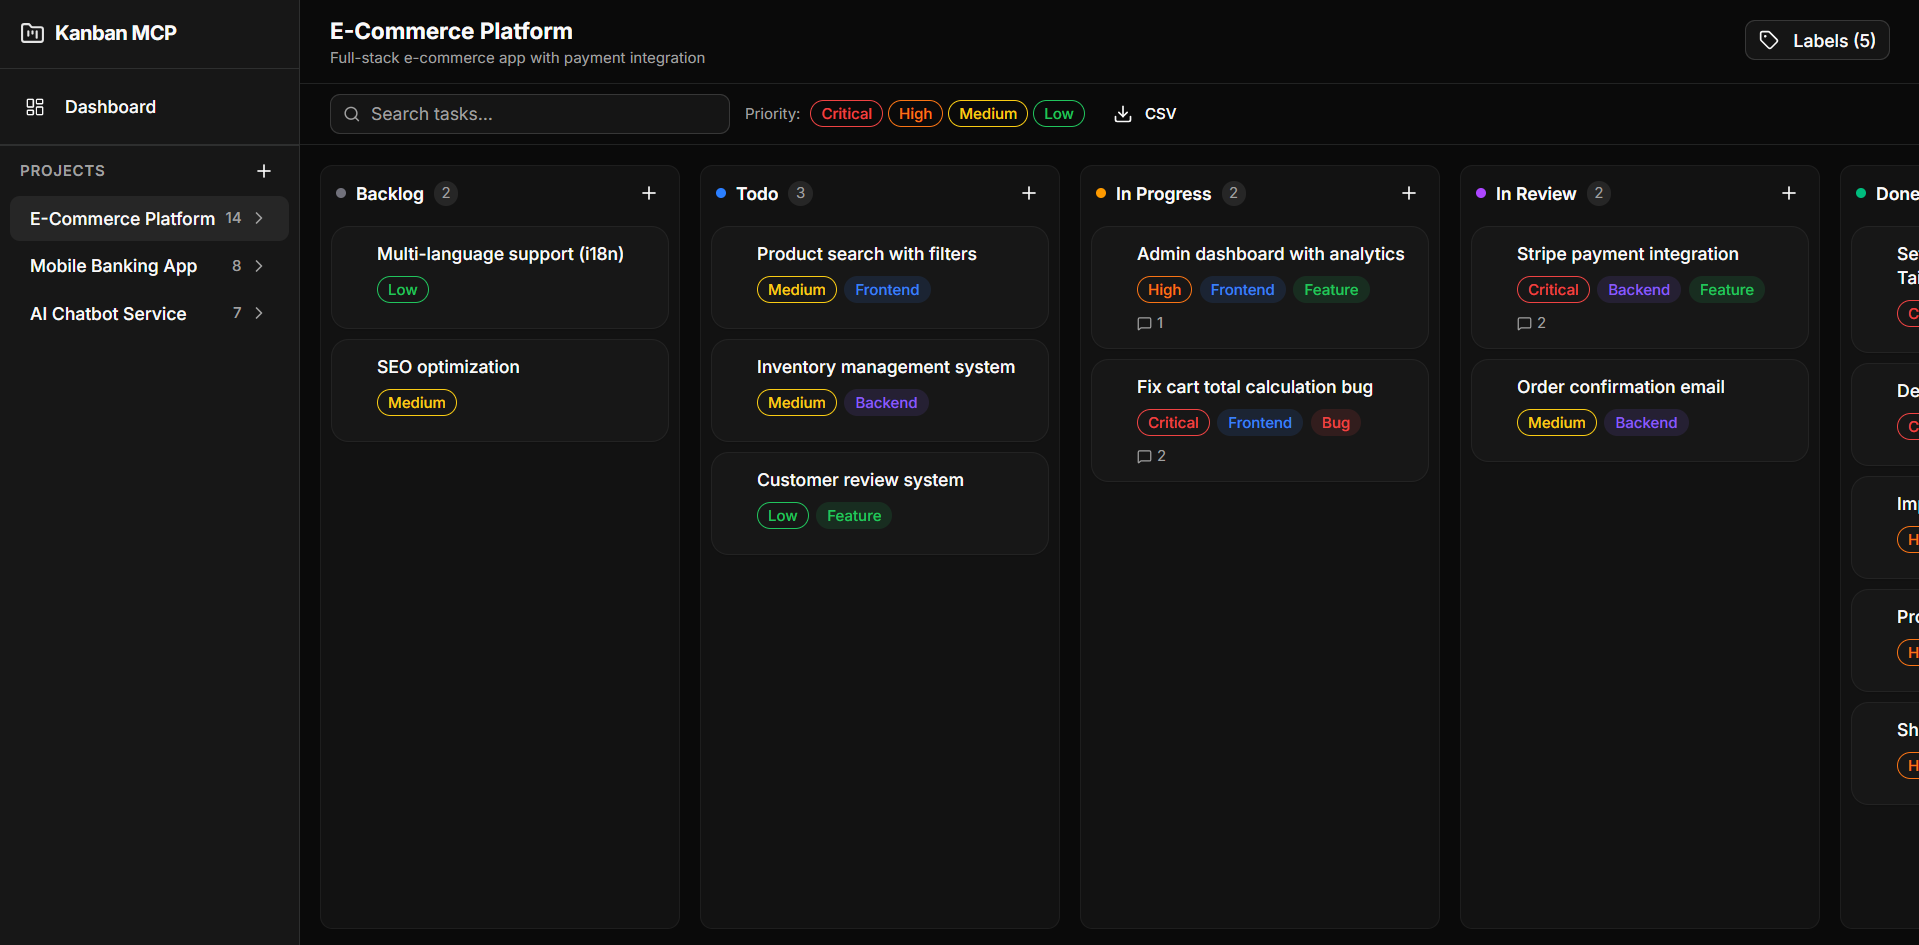Add a task to the Backlog column
1919x945 pixels.
[x=649, y=193]
